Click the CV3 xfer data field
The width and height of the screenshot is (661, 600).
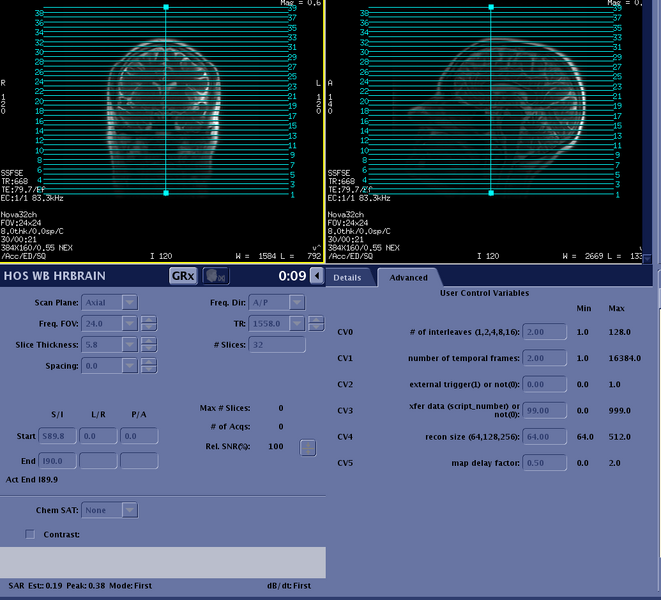(x=544, y=410)
